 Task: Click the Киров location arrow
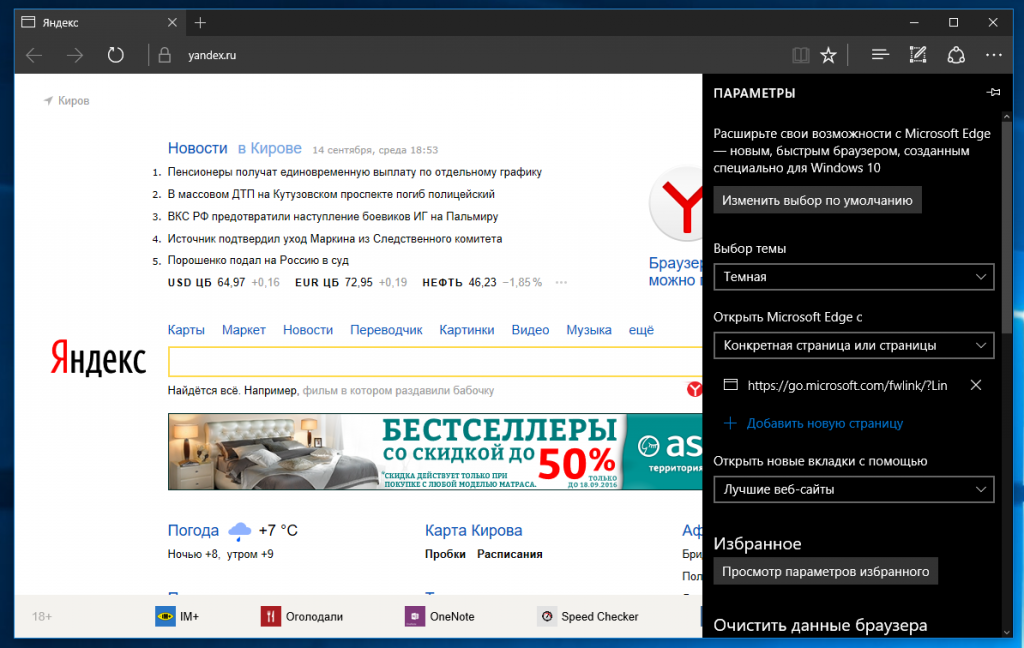pos(48,101)
